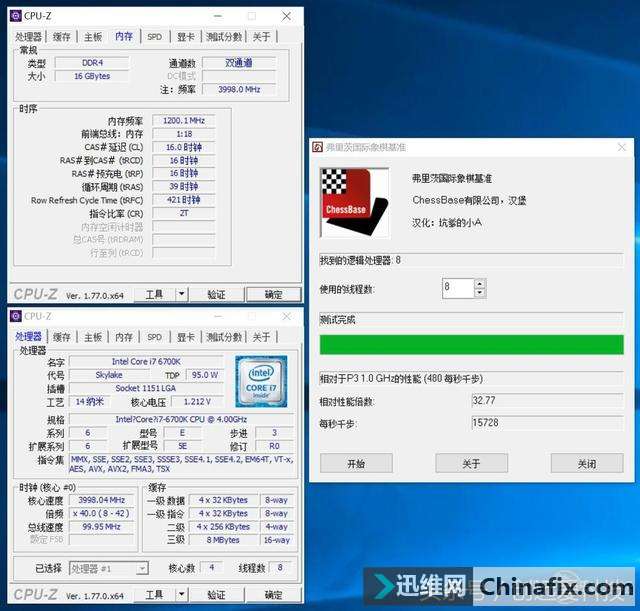
Task: Click the 8 MBytes level 3 cache value
Action: pyautogui.click(x=223, y=540)
